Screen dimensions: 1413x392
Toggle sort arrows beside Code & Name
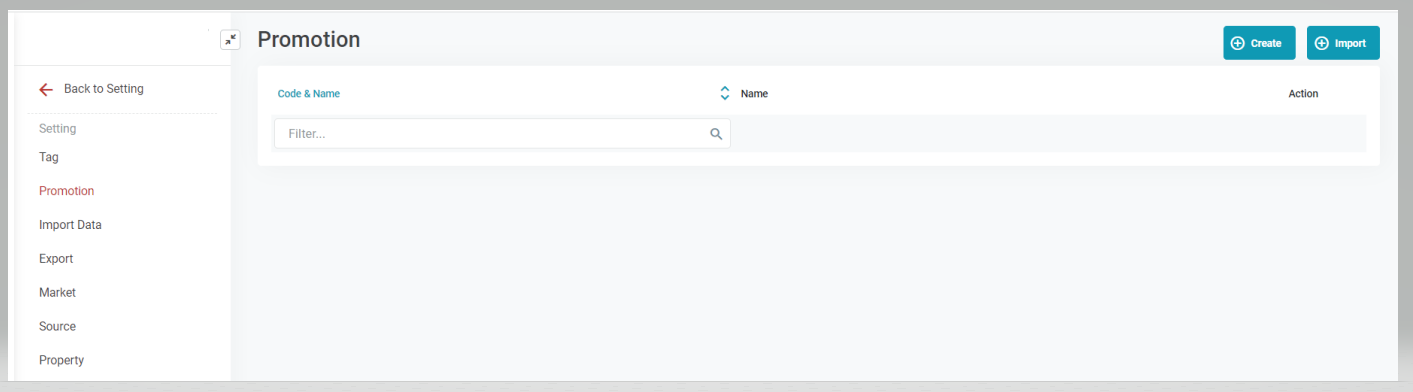(x=725, y=93)
